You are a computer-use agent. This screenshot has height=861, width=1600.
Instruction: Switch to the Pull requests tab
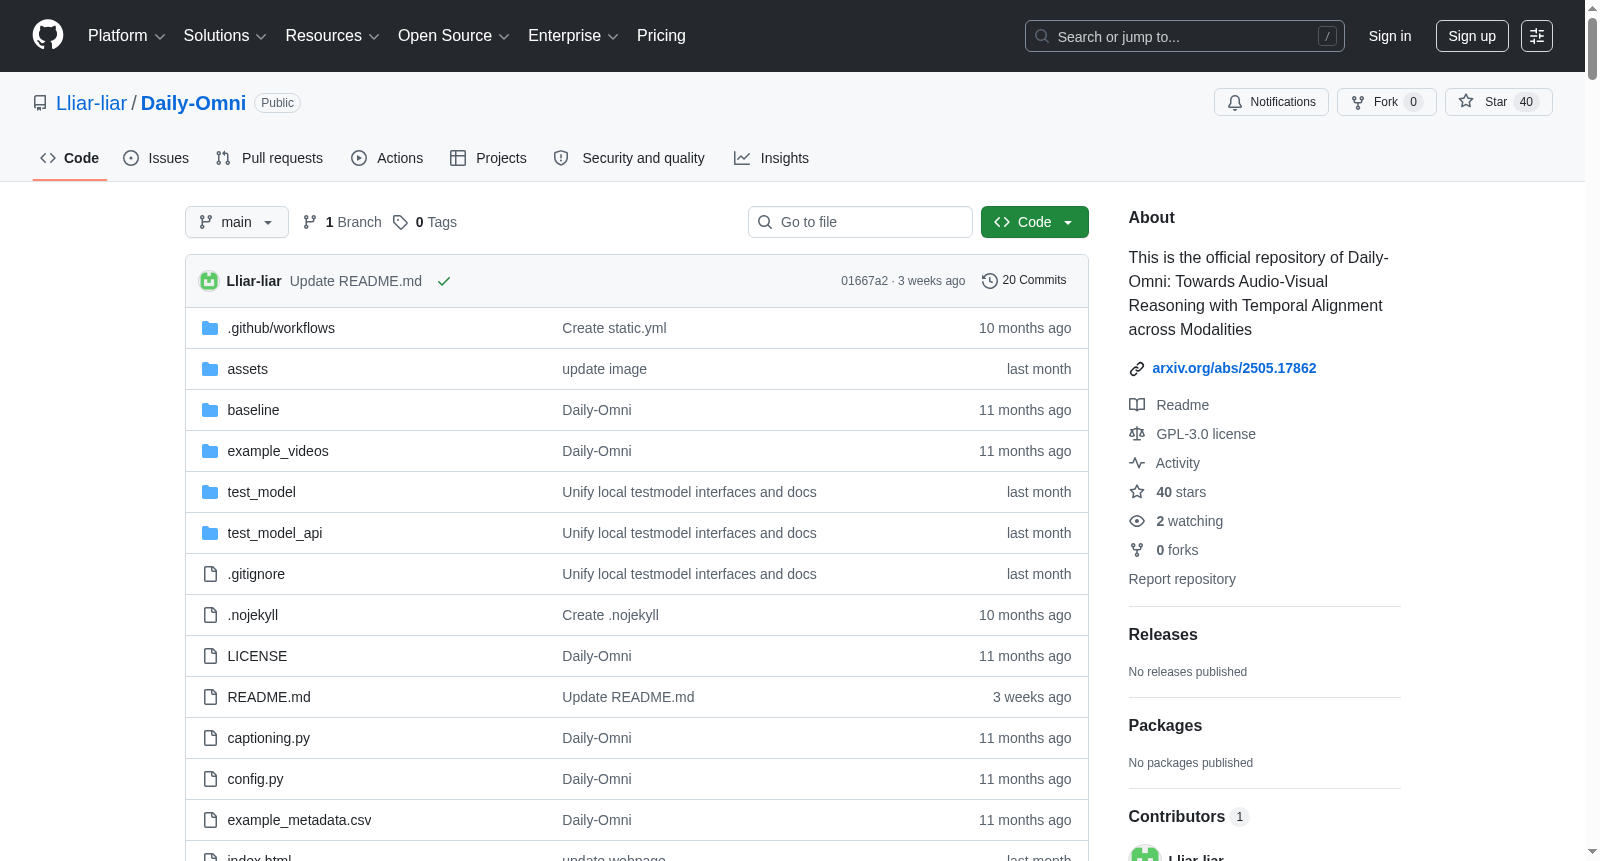click(x=269, y=158)
